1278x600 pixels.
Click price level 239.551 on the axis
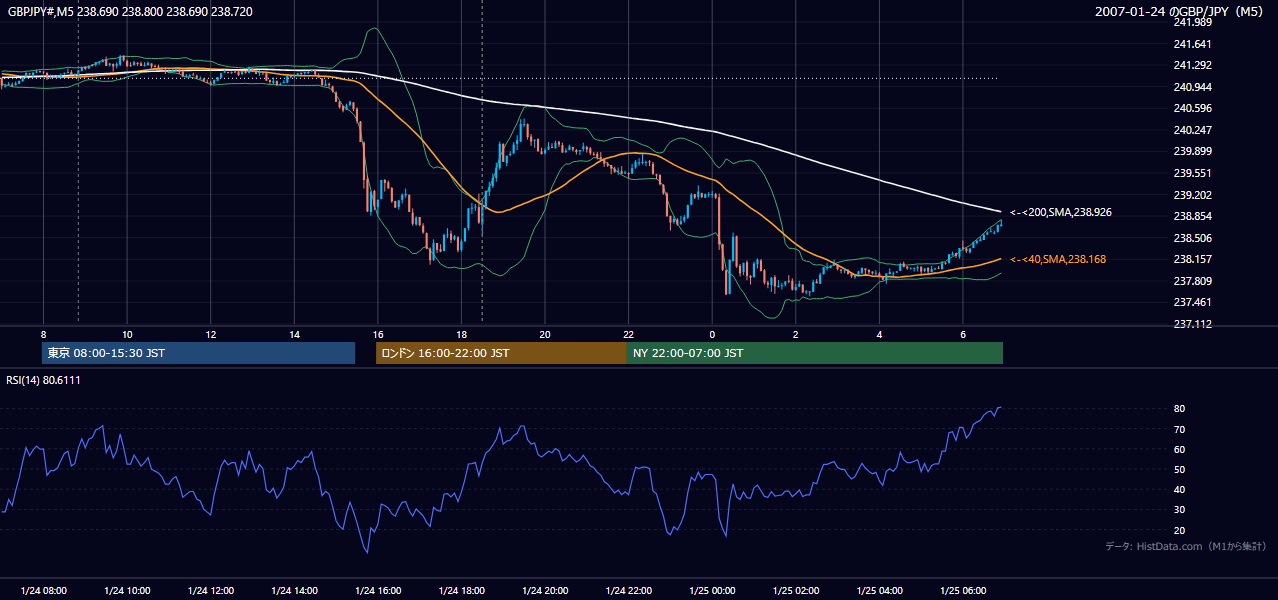1192,173
